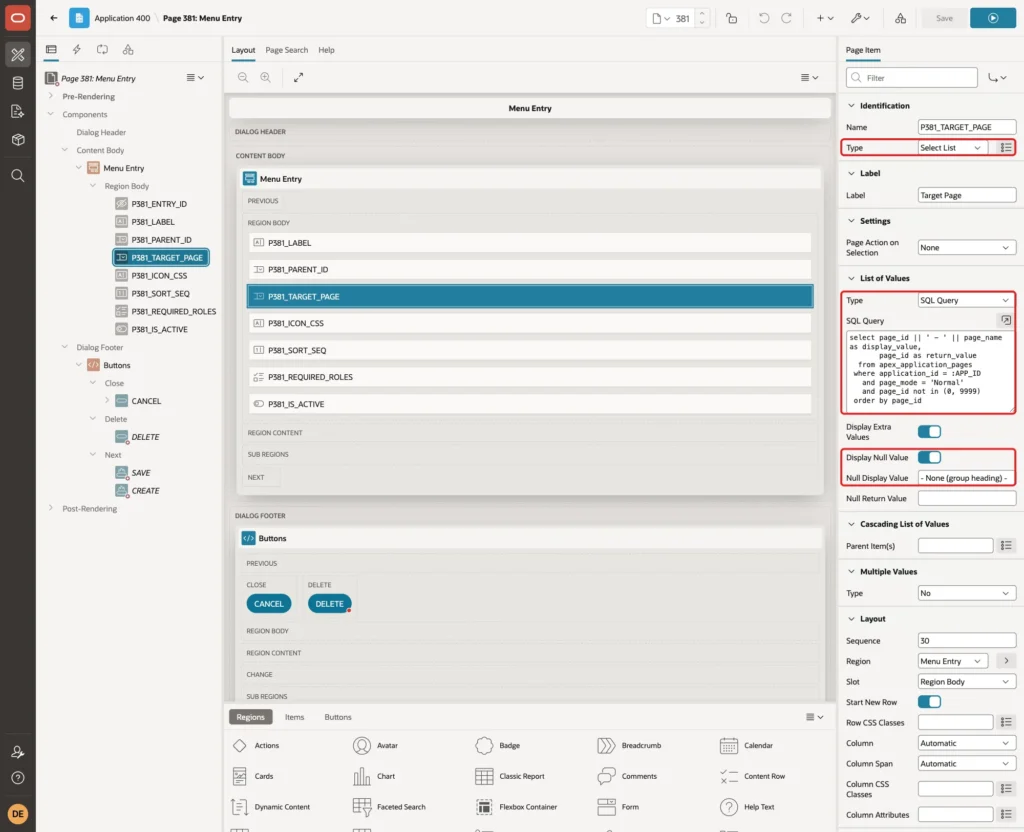The image size is (1024, 832).
Task: Click the sidebar search magnifier icon
Action: (x=18, y=176)
